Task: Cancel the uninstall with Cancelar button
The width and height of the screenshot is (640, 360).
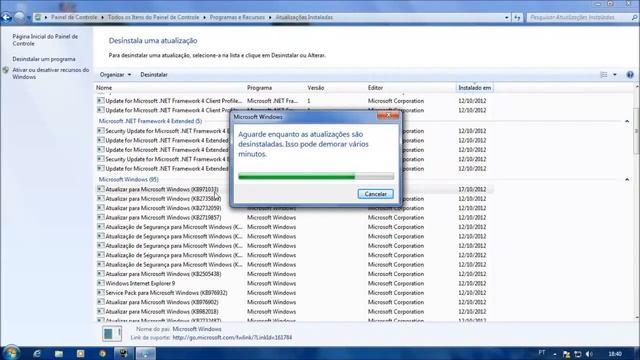Action: pyautogui.click(x=376, y=194)
